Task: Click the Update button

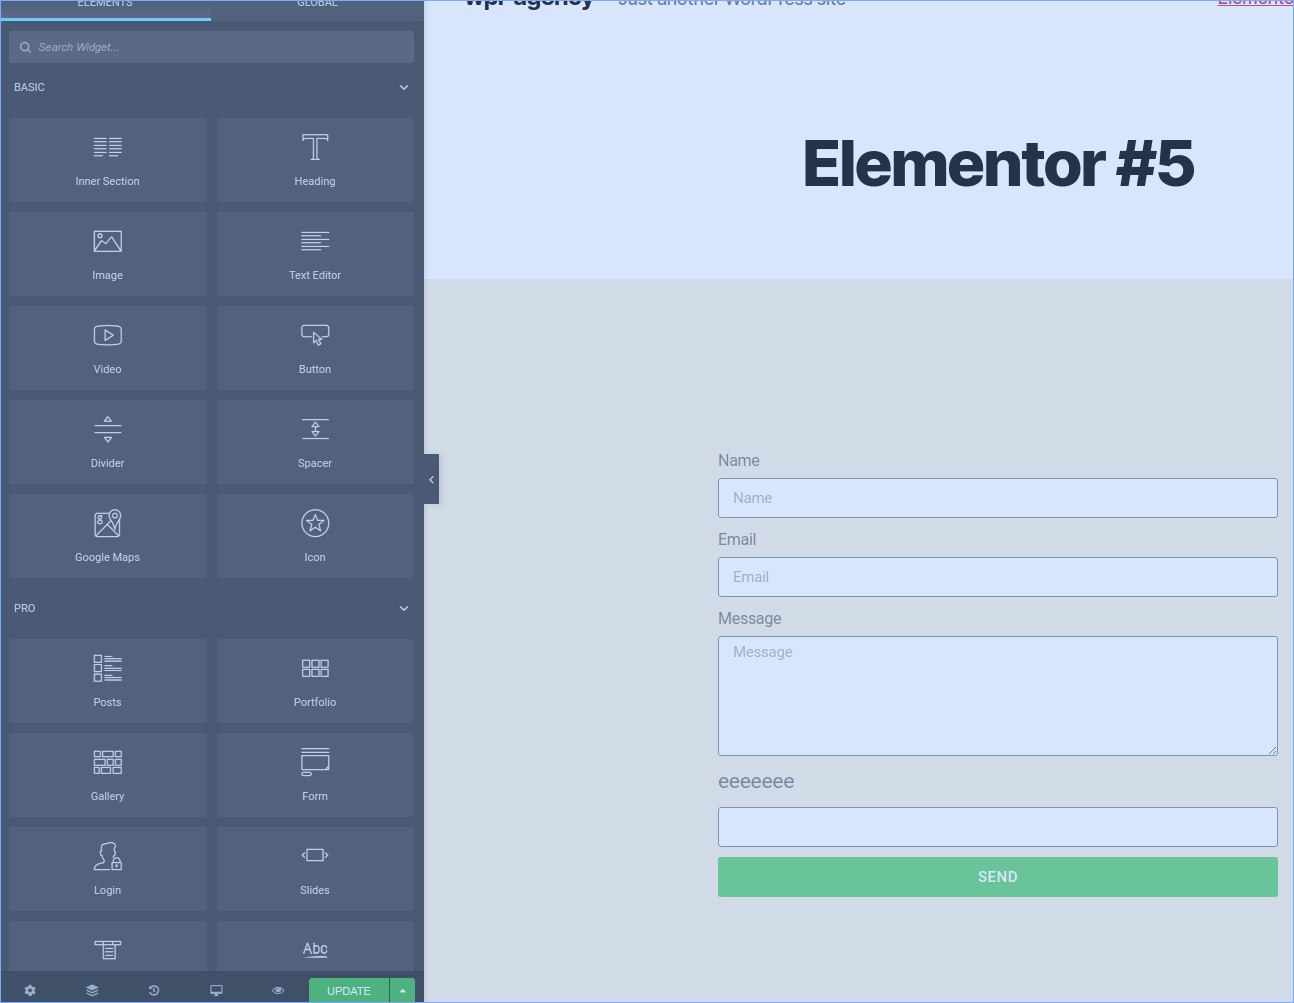Action: [349, 990]
